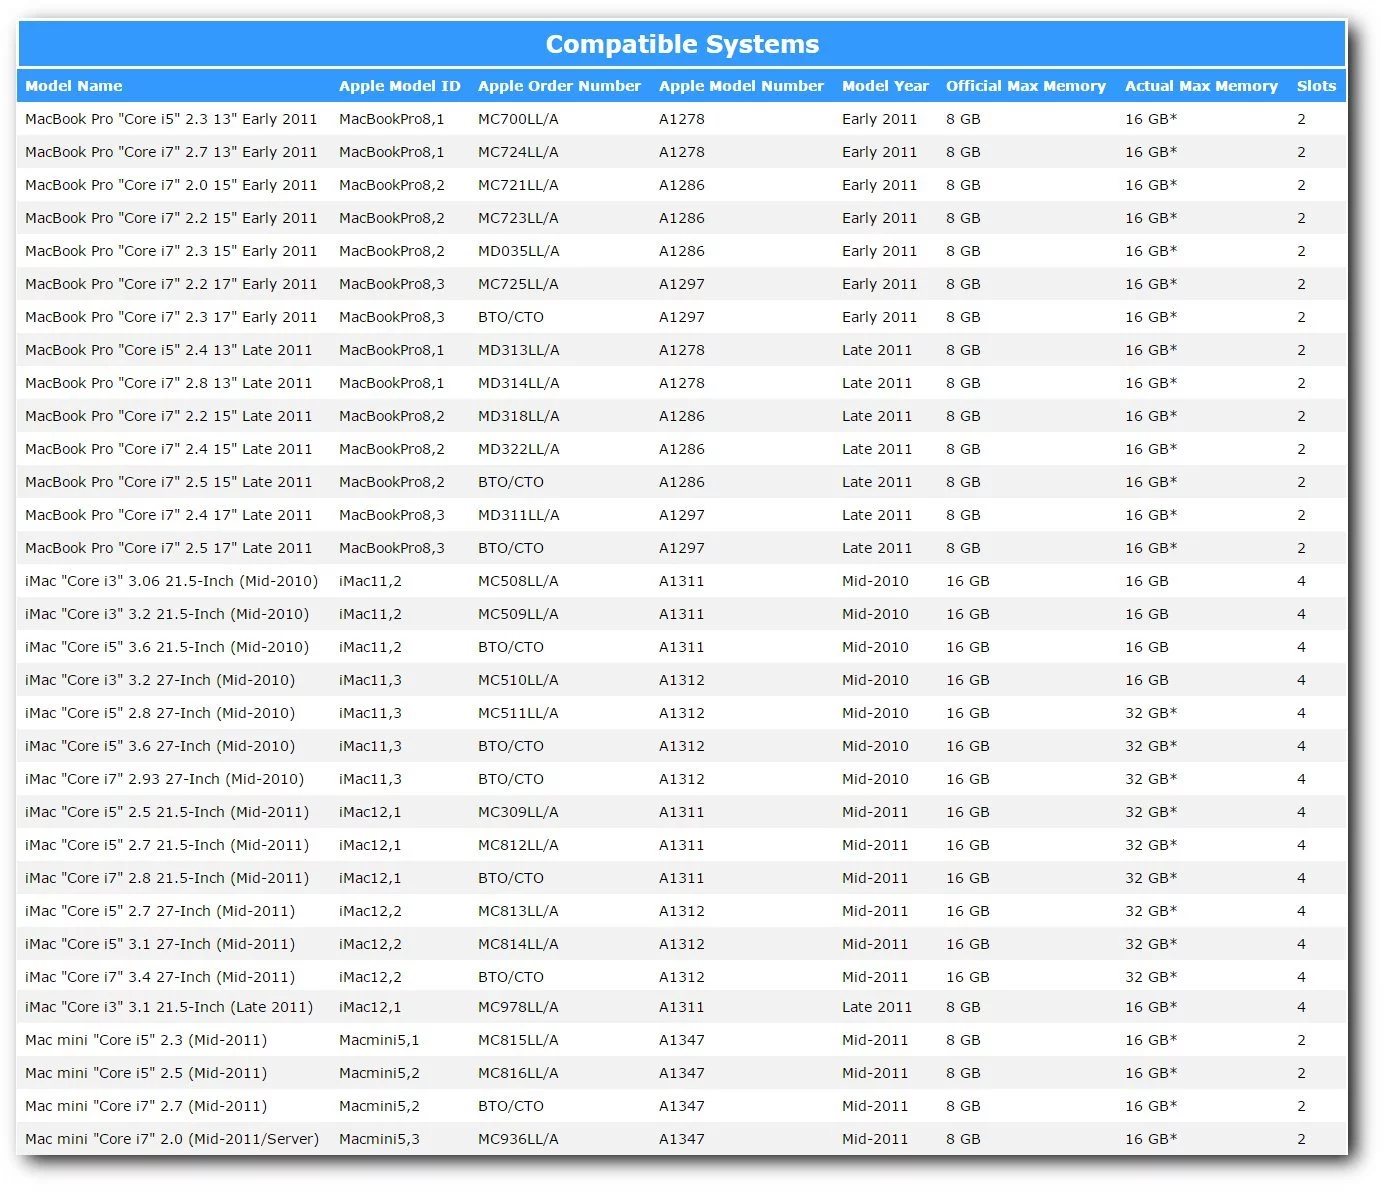Click Mac mini "Core i5" 2.3 (Mid-2011)
The height and width of the screenshot is (1199, 1390).
(146, 1040)
